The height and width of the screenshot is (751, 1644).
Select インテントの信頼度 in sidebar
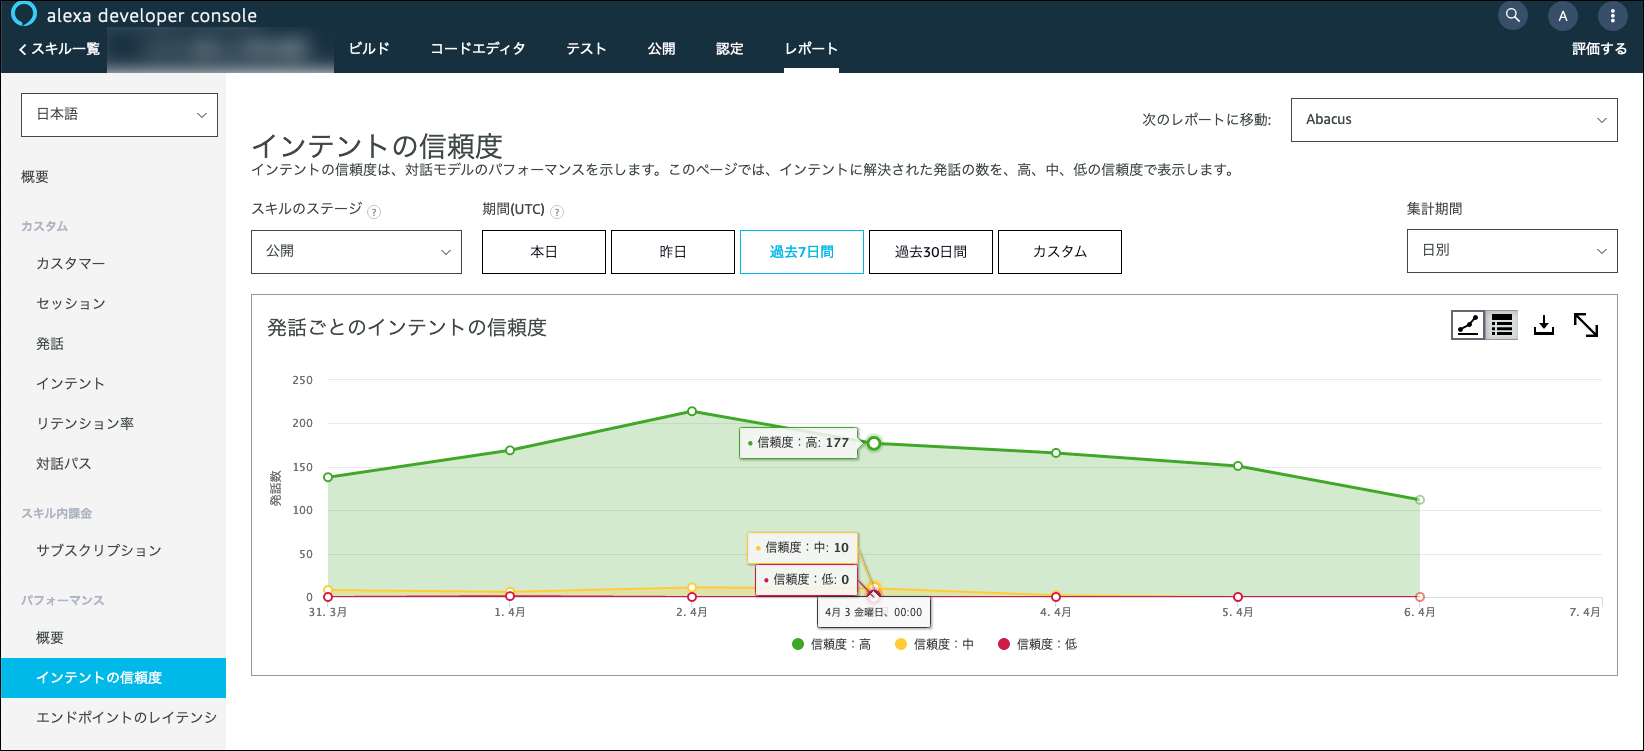tap(113, 678)
